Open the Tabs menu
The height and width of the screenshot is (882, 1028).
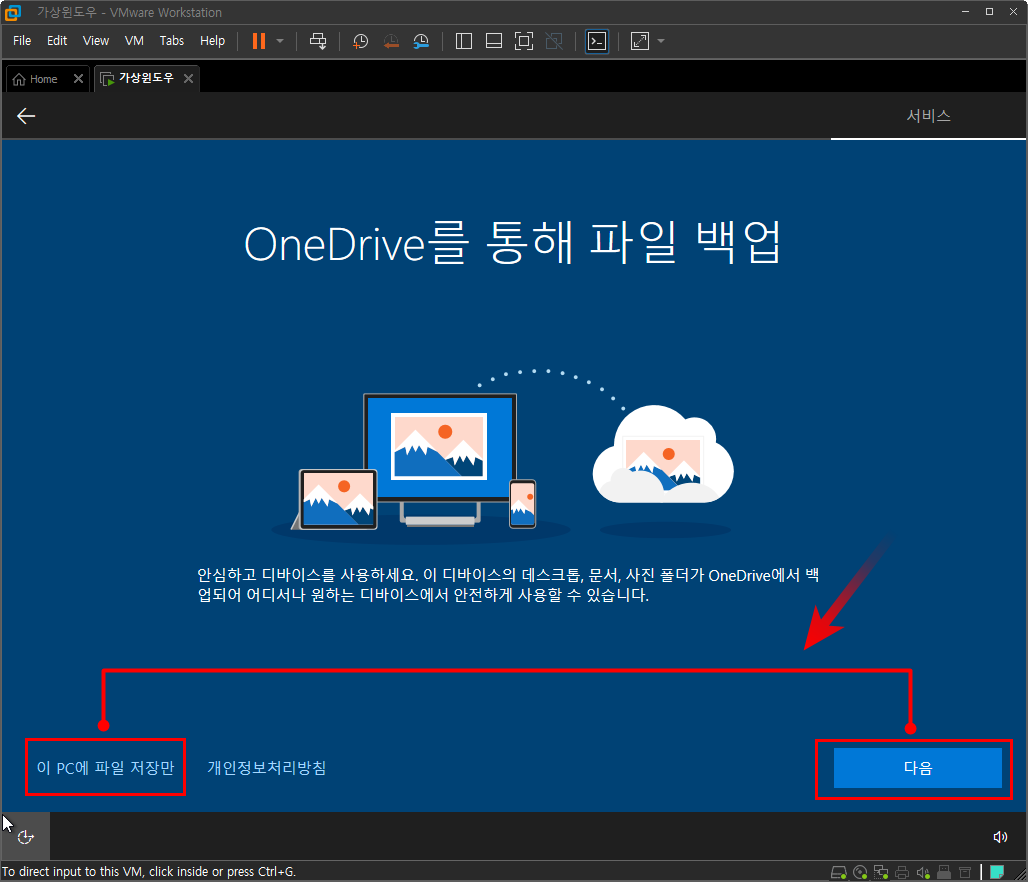pyautogui.click(x=172, y=41)
